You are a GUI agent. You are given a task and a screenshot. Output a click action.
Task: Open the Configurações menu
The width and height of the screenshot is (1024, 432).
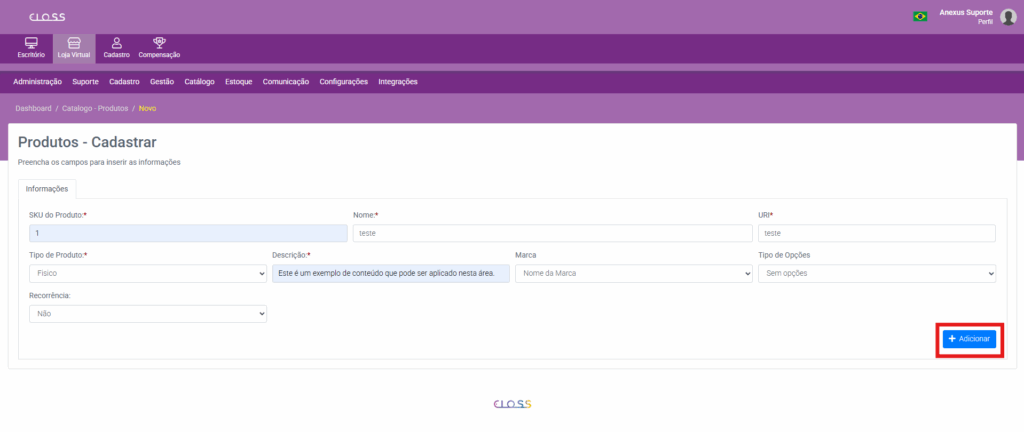pos(343,82)
